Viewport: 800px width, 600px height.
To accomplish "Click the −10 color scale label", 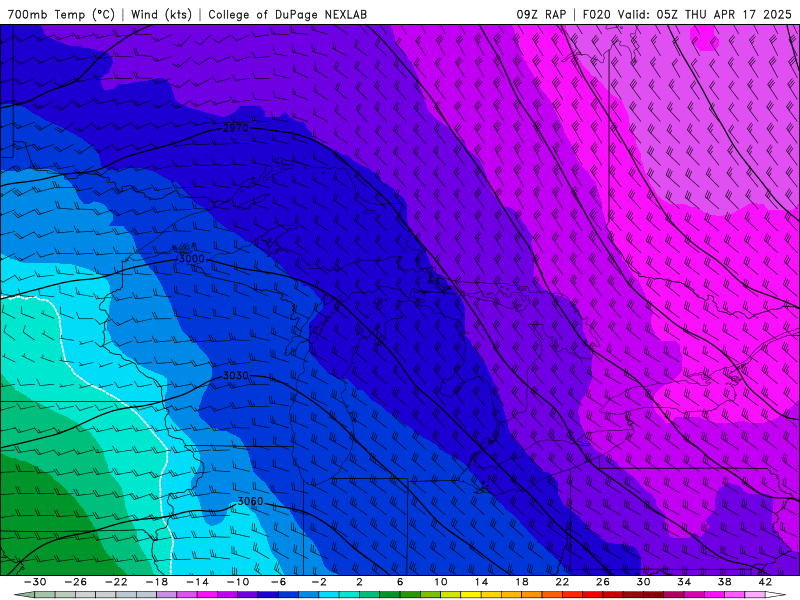I will click(x=238, y=582).
